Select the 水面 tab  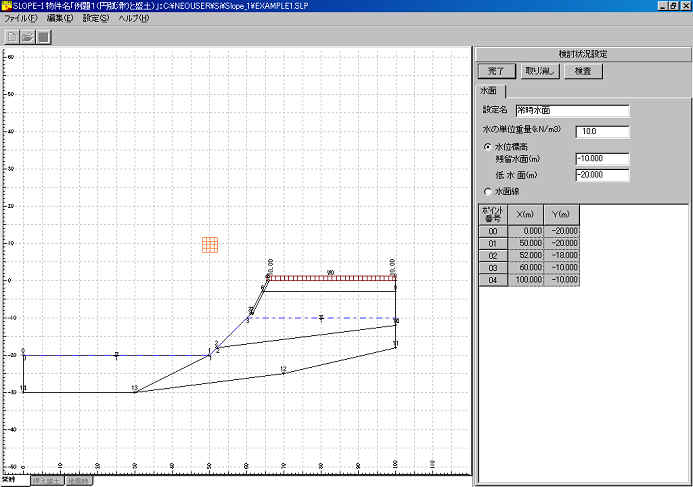coord(489,91)
